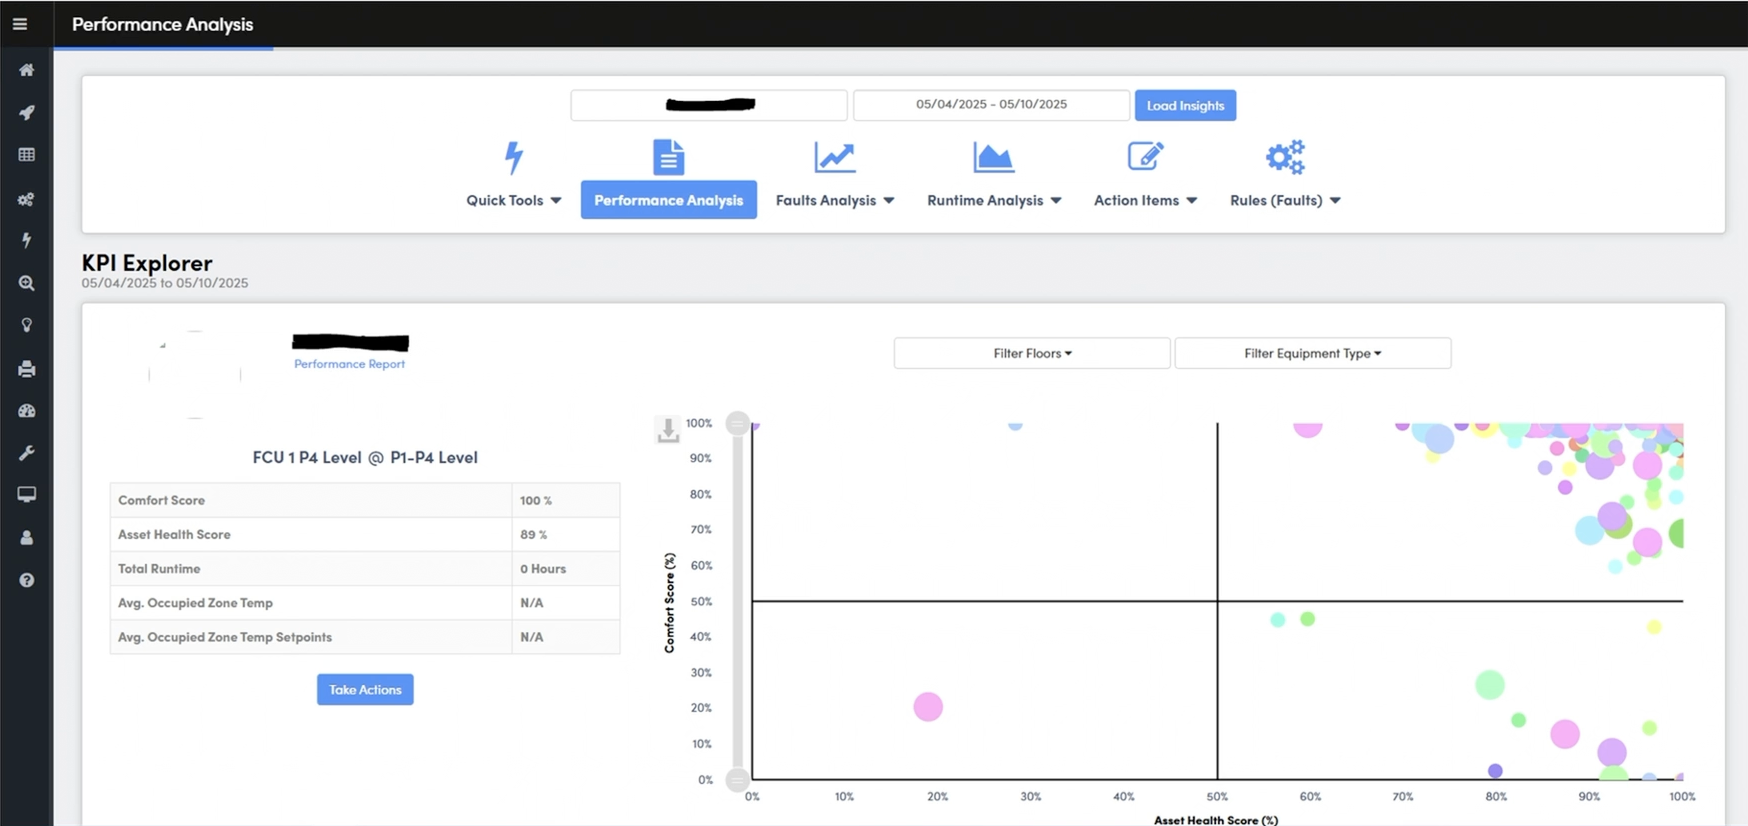1748x826 pixels.
Task: Click the large pink bubble near 20% health
Action: click(x=928, y=707)
